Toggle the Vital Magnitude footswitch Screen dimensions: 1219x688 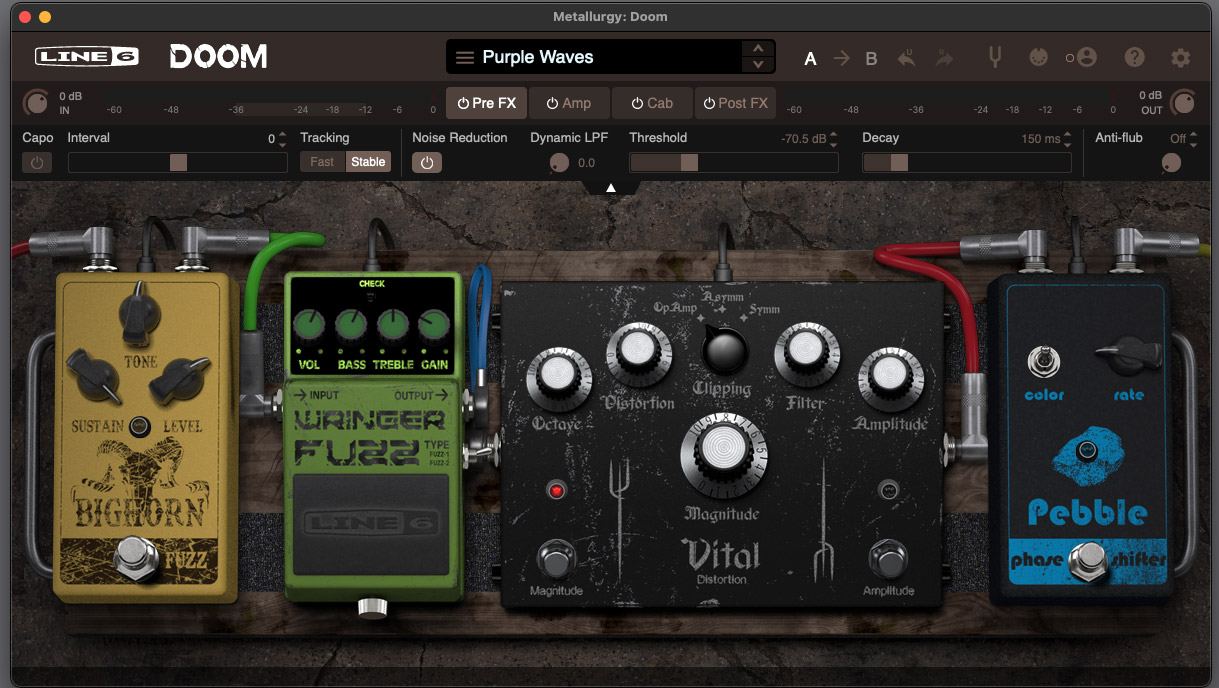click(x=557, y=559)
